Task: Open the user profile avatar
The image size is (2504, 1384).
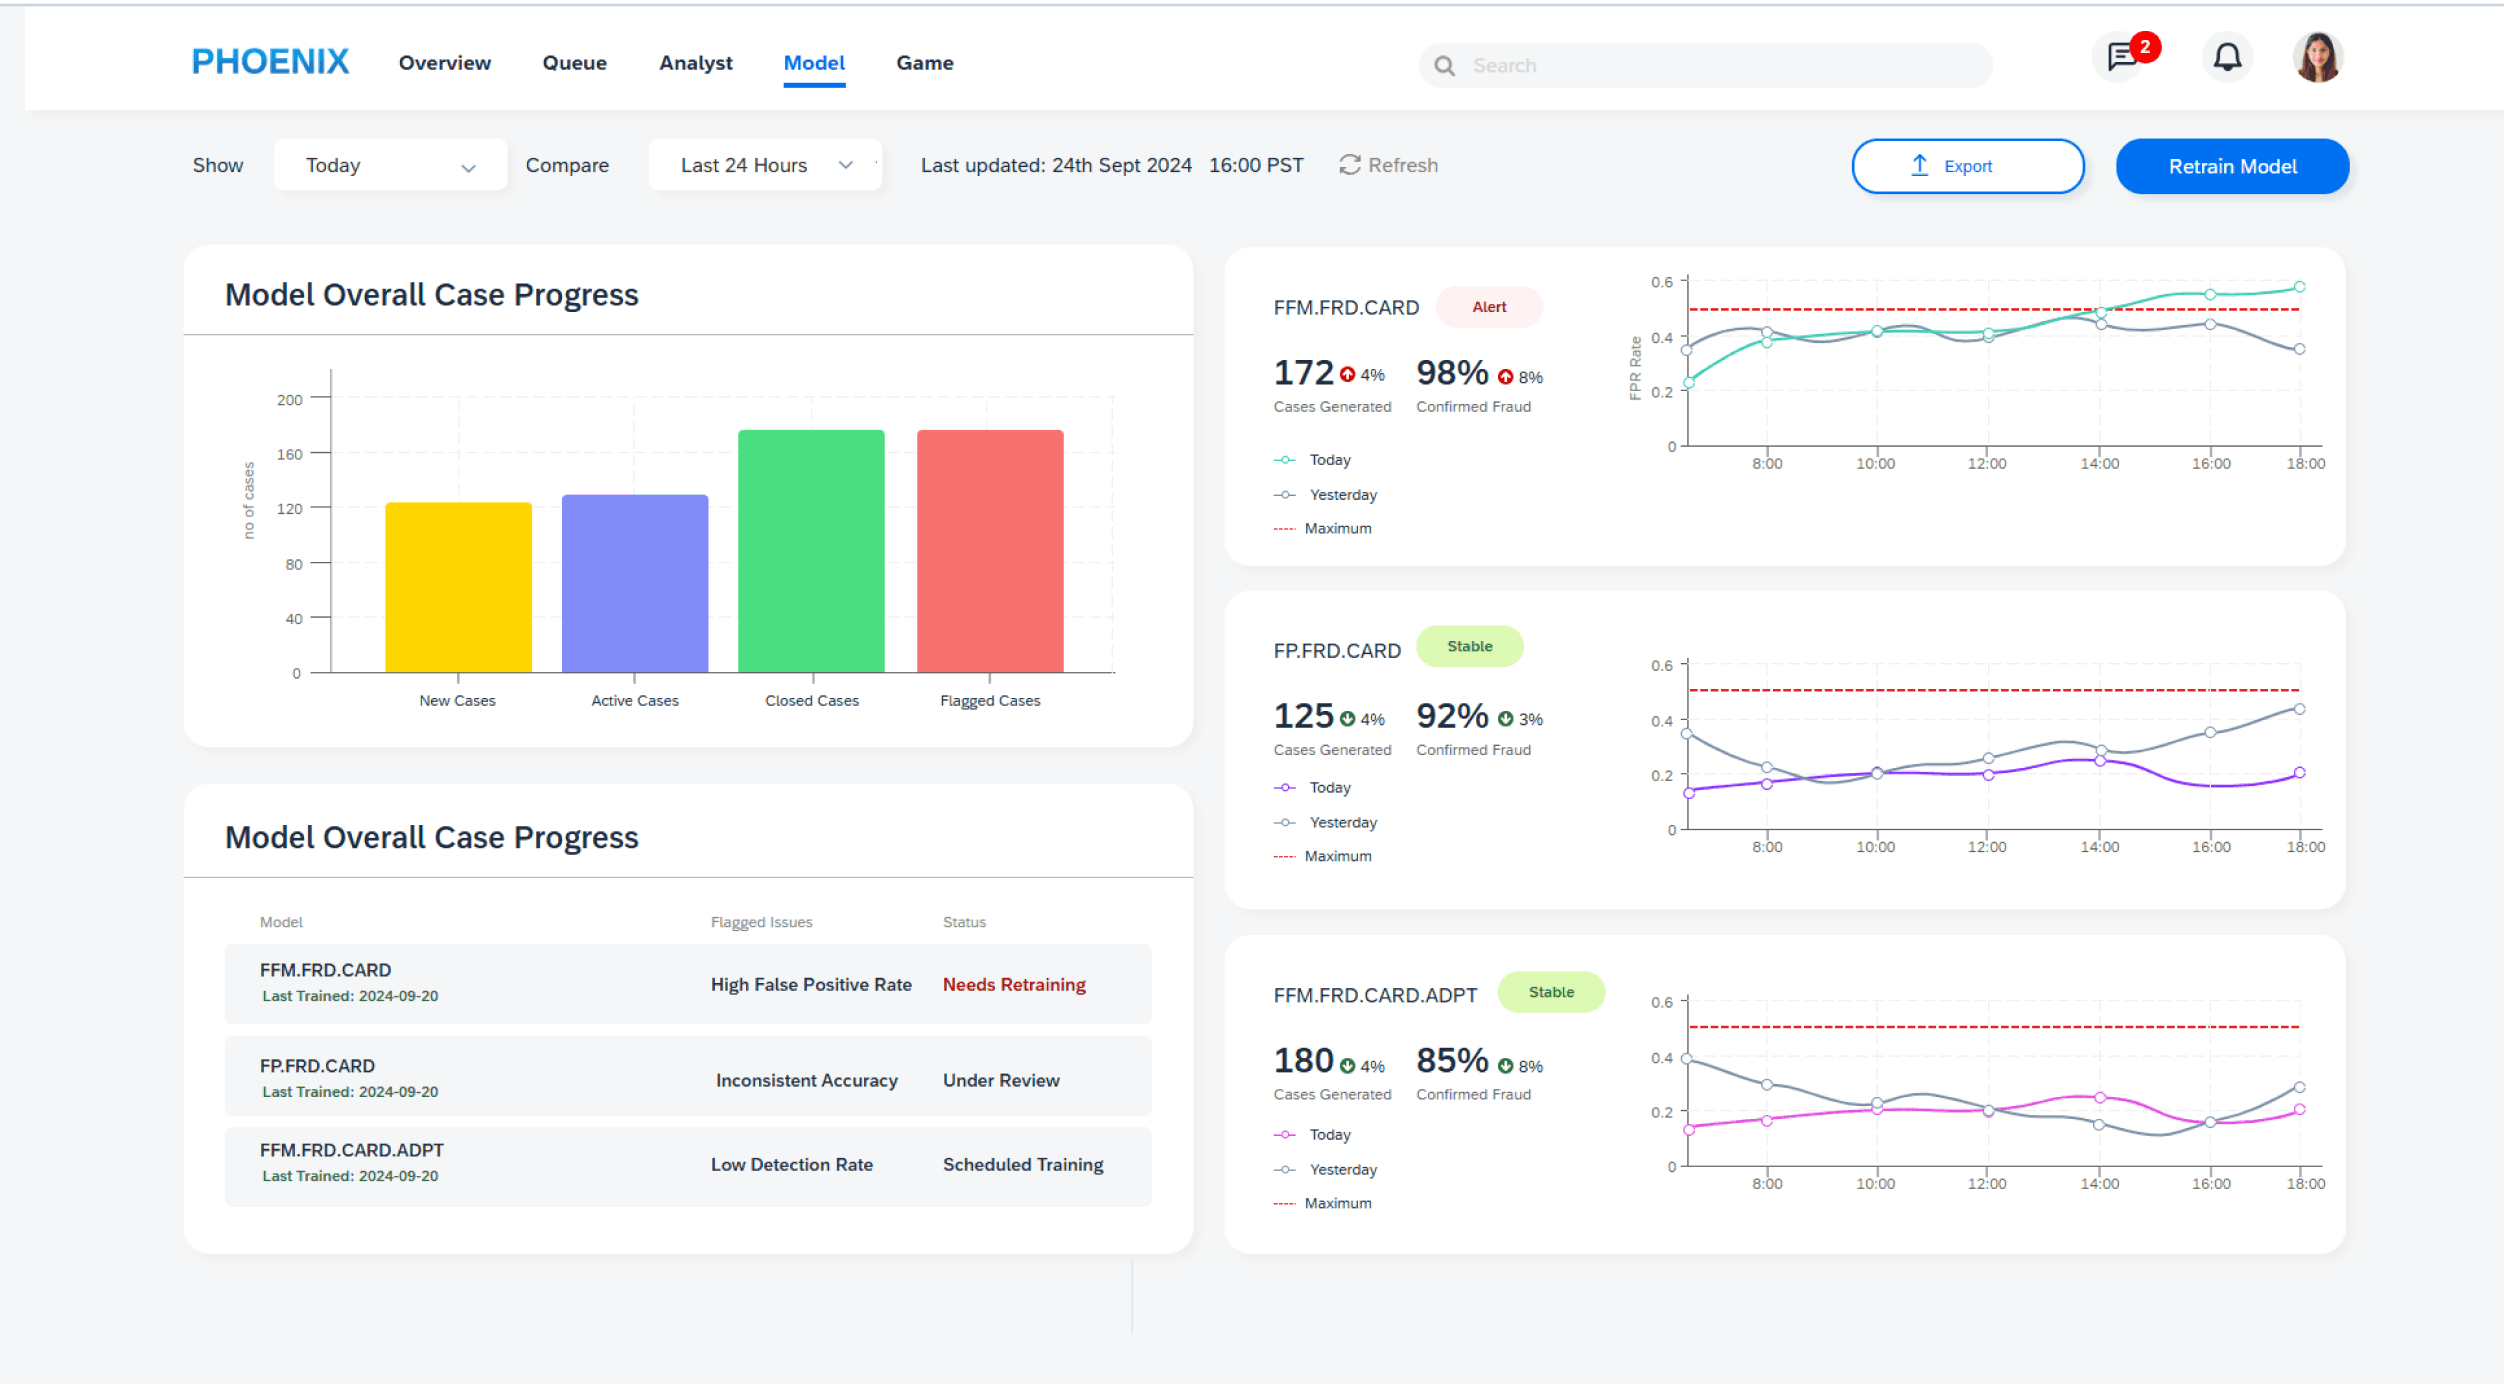Action: 2317,57
